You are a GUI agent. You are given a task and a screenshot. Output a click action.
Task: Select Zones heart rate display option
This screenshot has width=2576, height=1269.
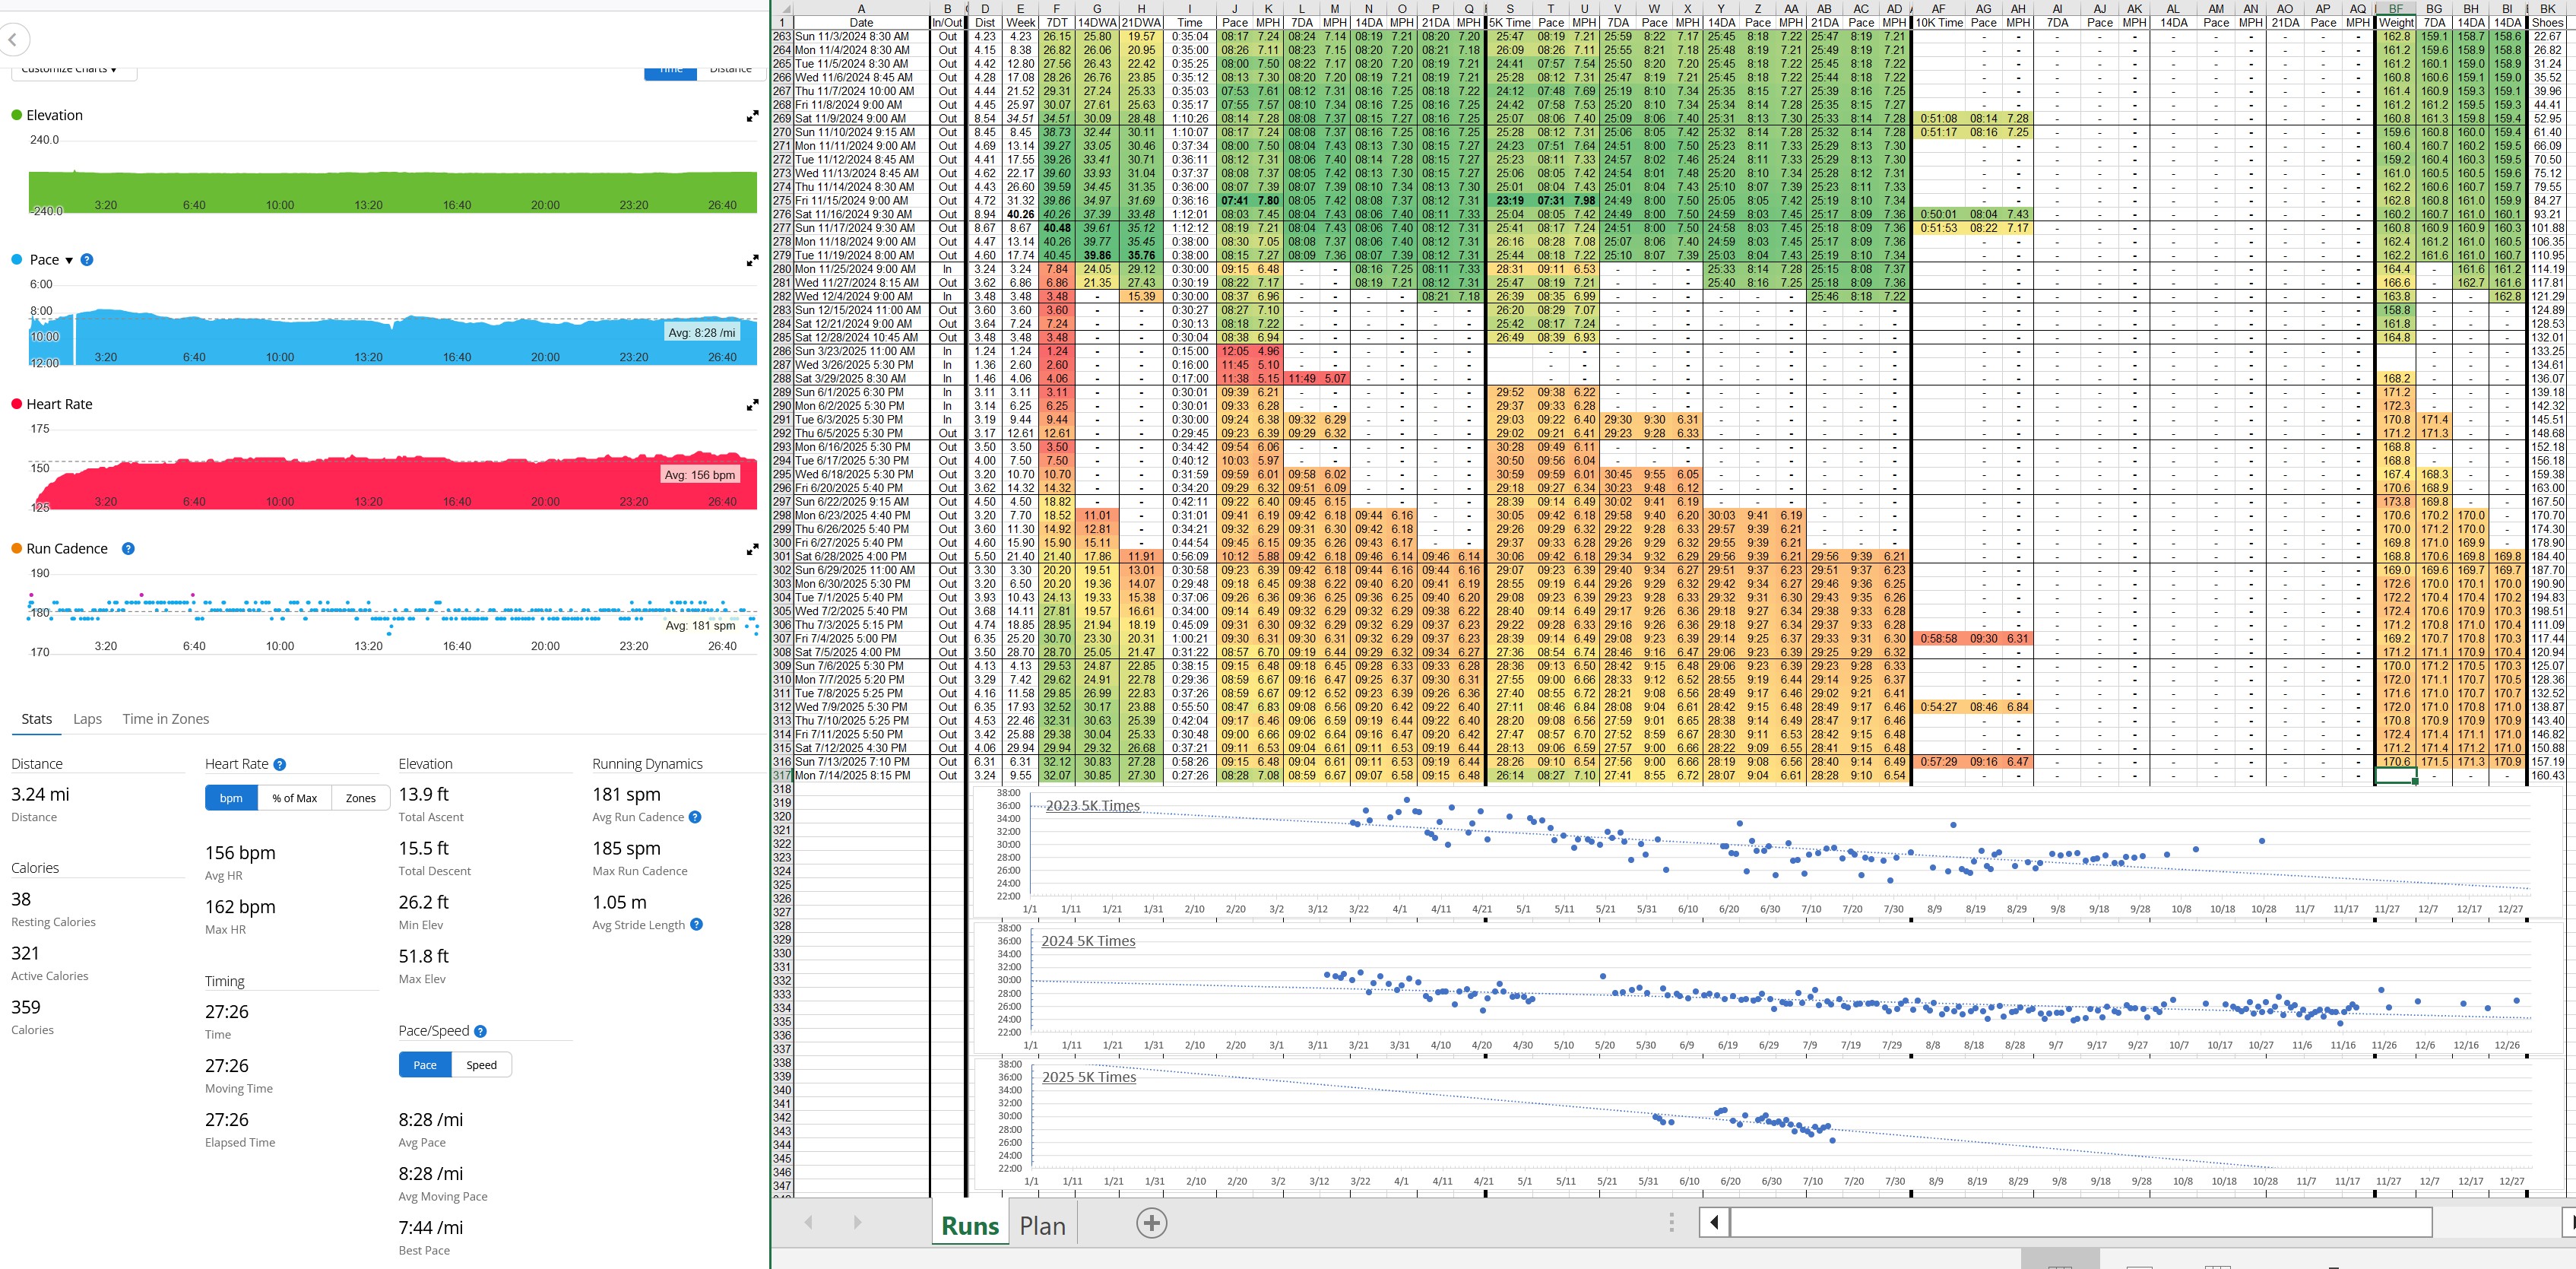click(x=361, y=798)
